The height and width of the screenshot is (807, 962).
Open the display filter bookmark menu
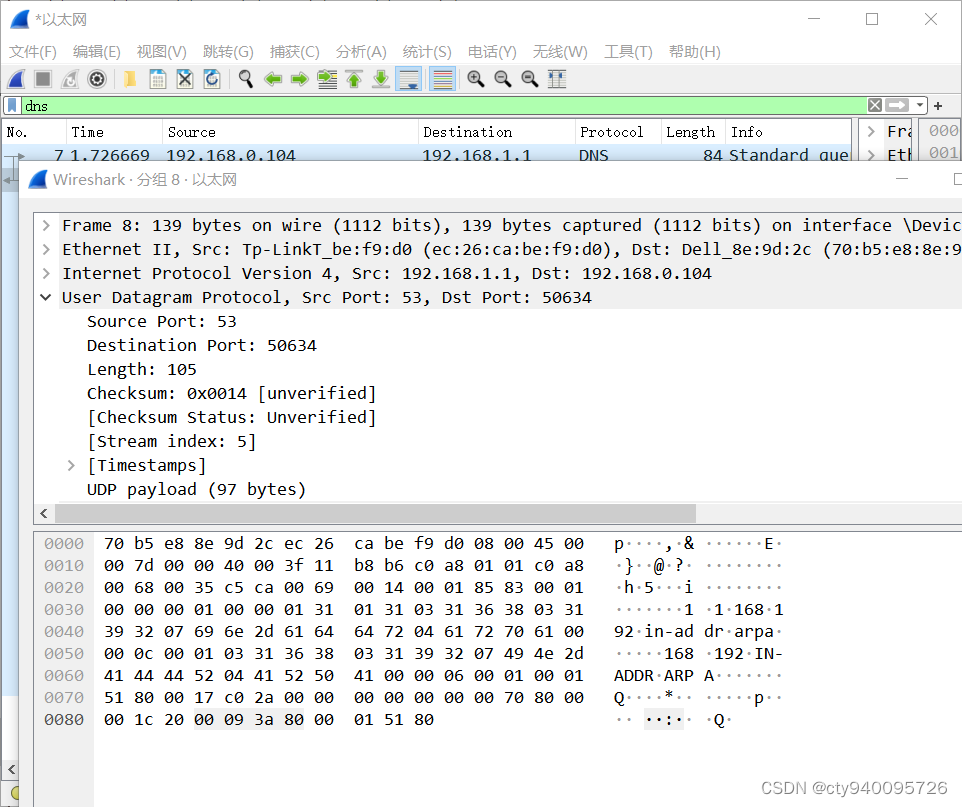[x=12, y=106]
